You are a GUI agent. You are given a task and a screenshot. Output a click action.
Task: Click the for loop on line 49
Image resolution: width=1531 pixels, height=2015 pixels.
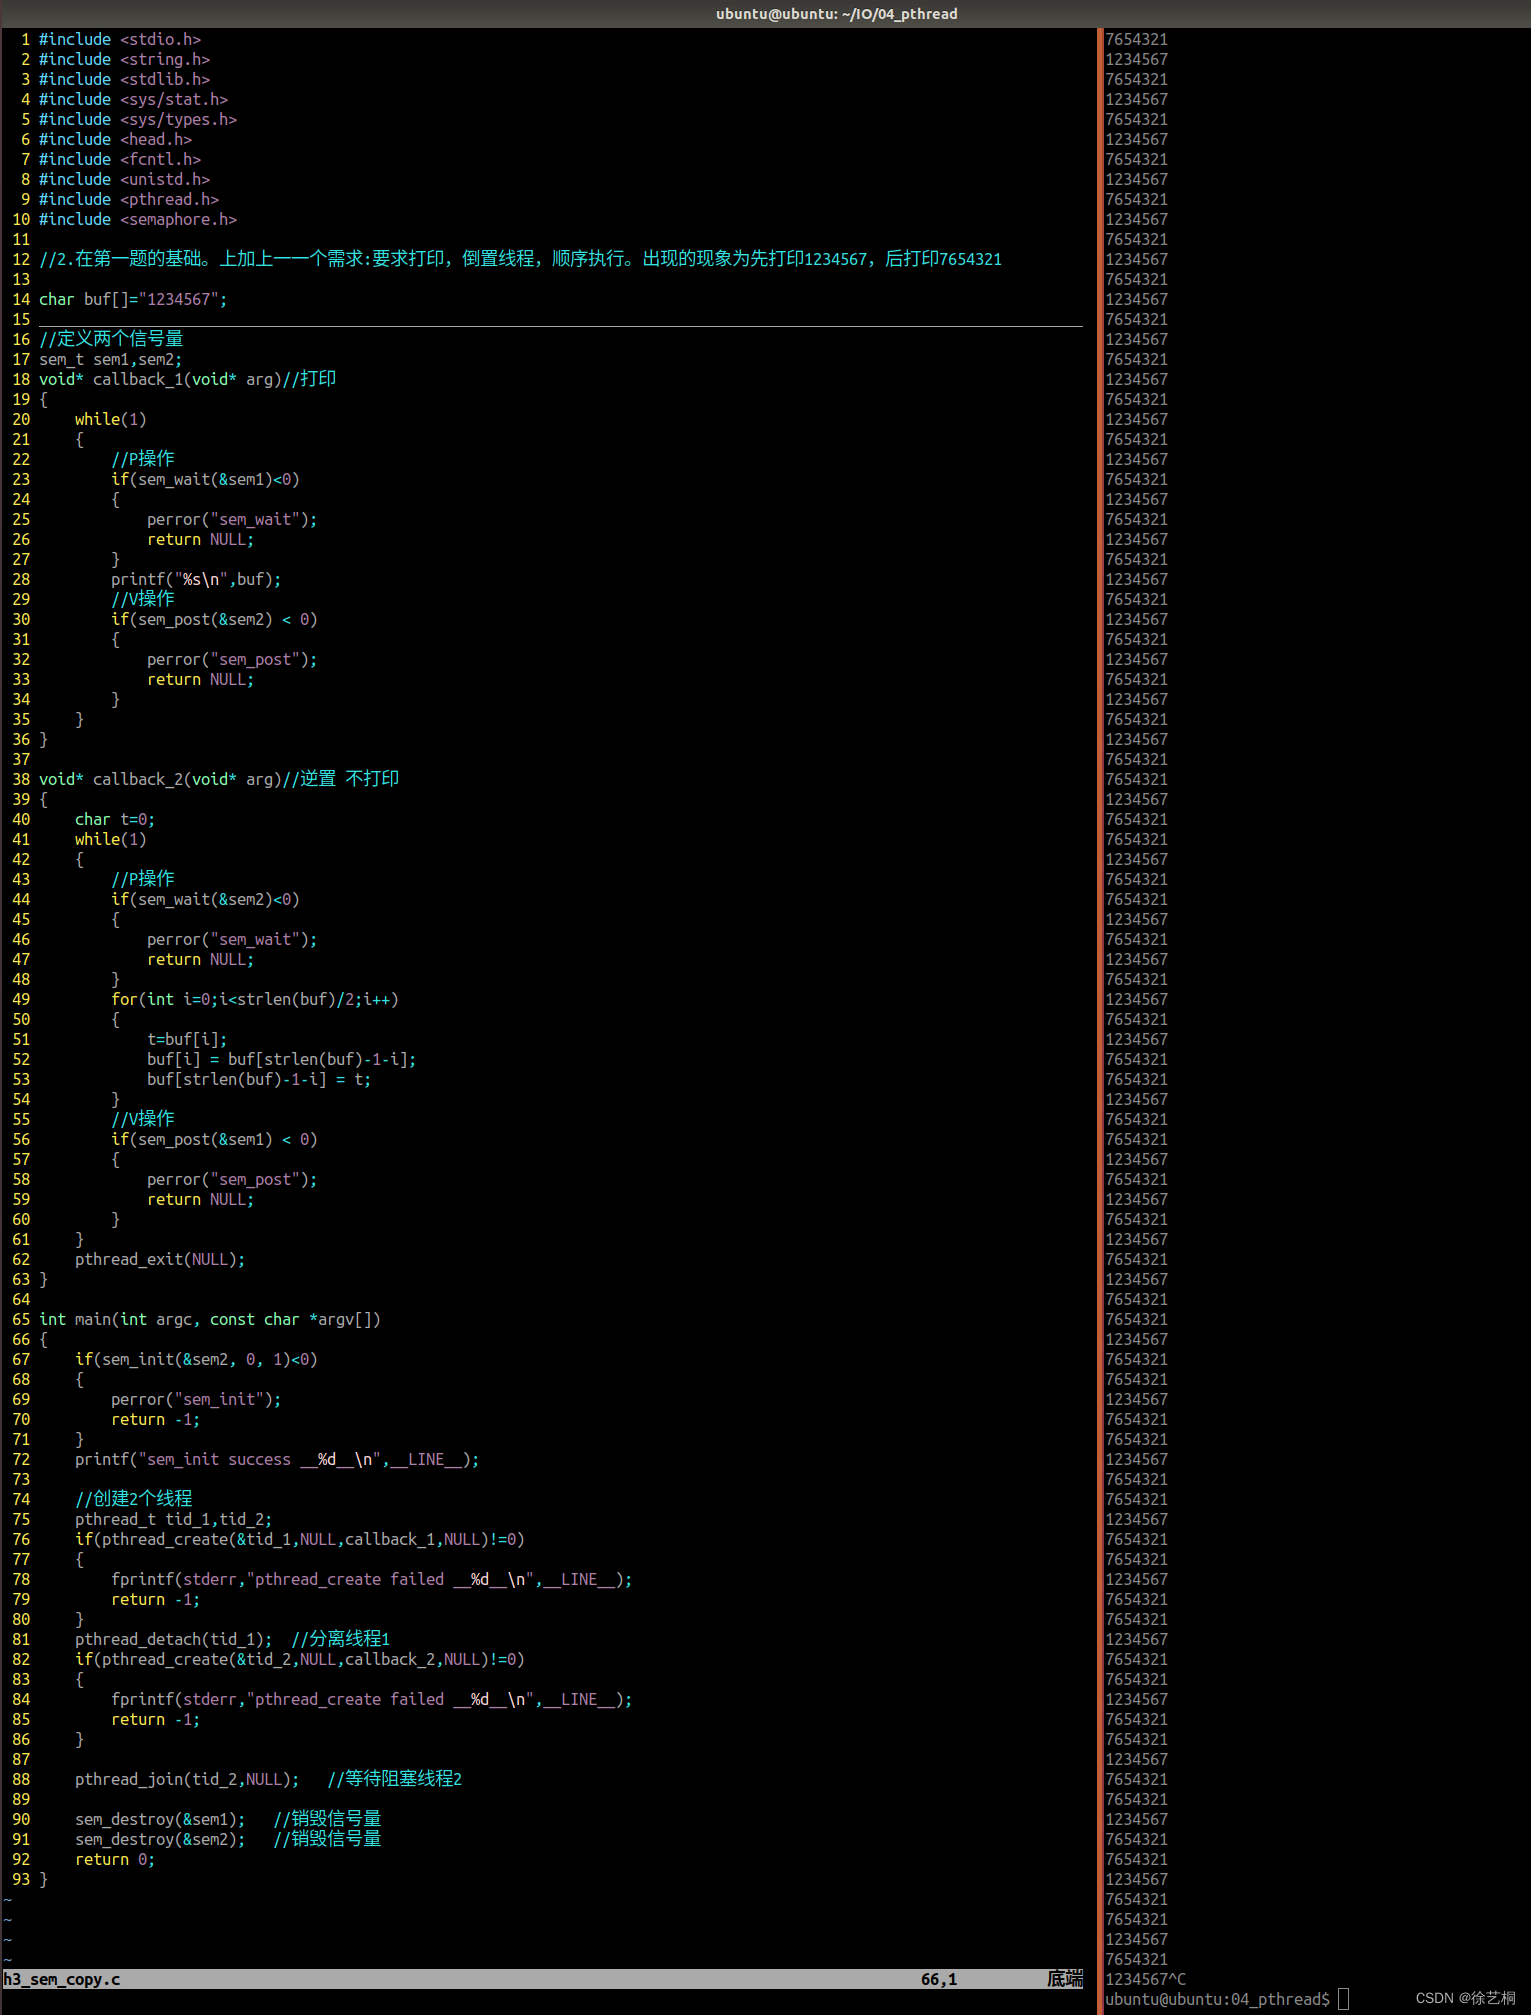click(x=255, y=999)
